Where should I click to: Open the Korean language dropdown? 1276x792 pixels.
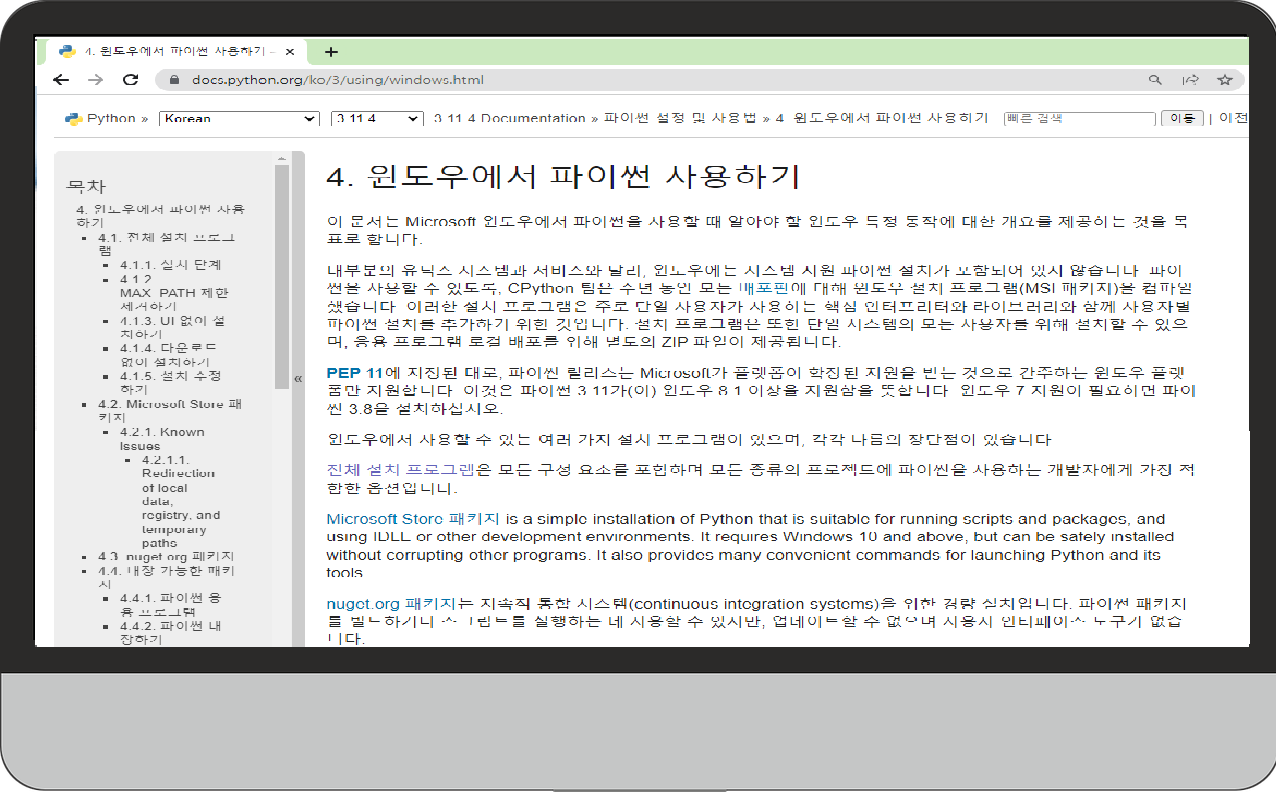[239, 118]
